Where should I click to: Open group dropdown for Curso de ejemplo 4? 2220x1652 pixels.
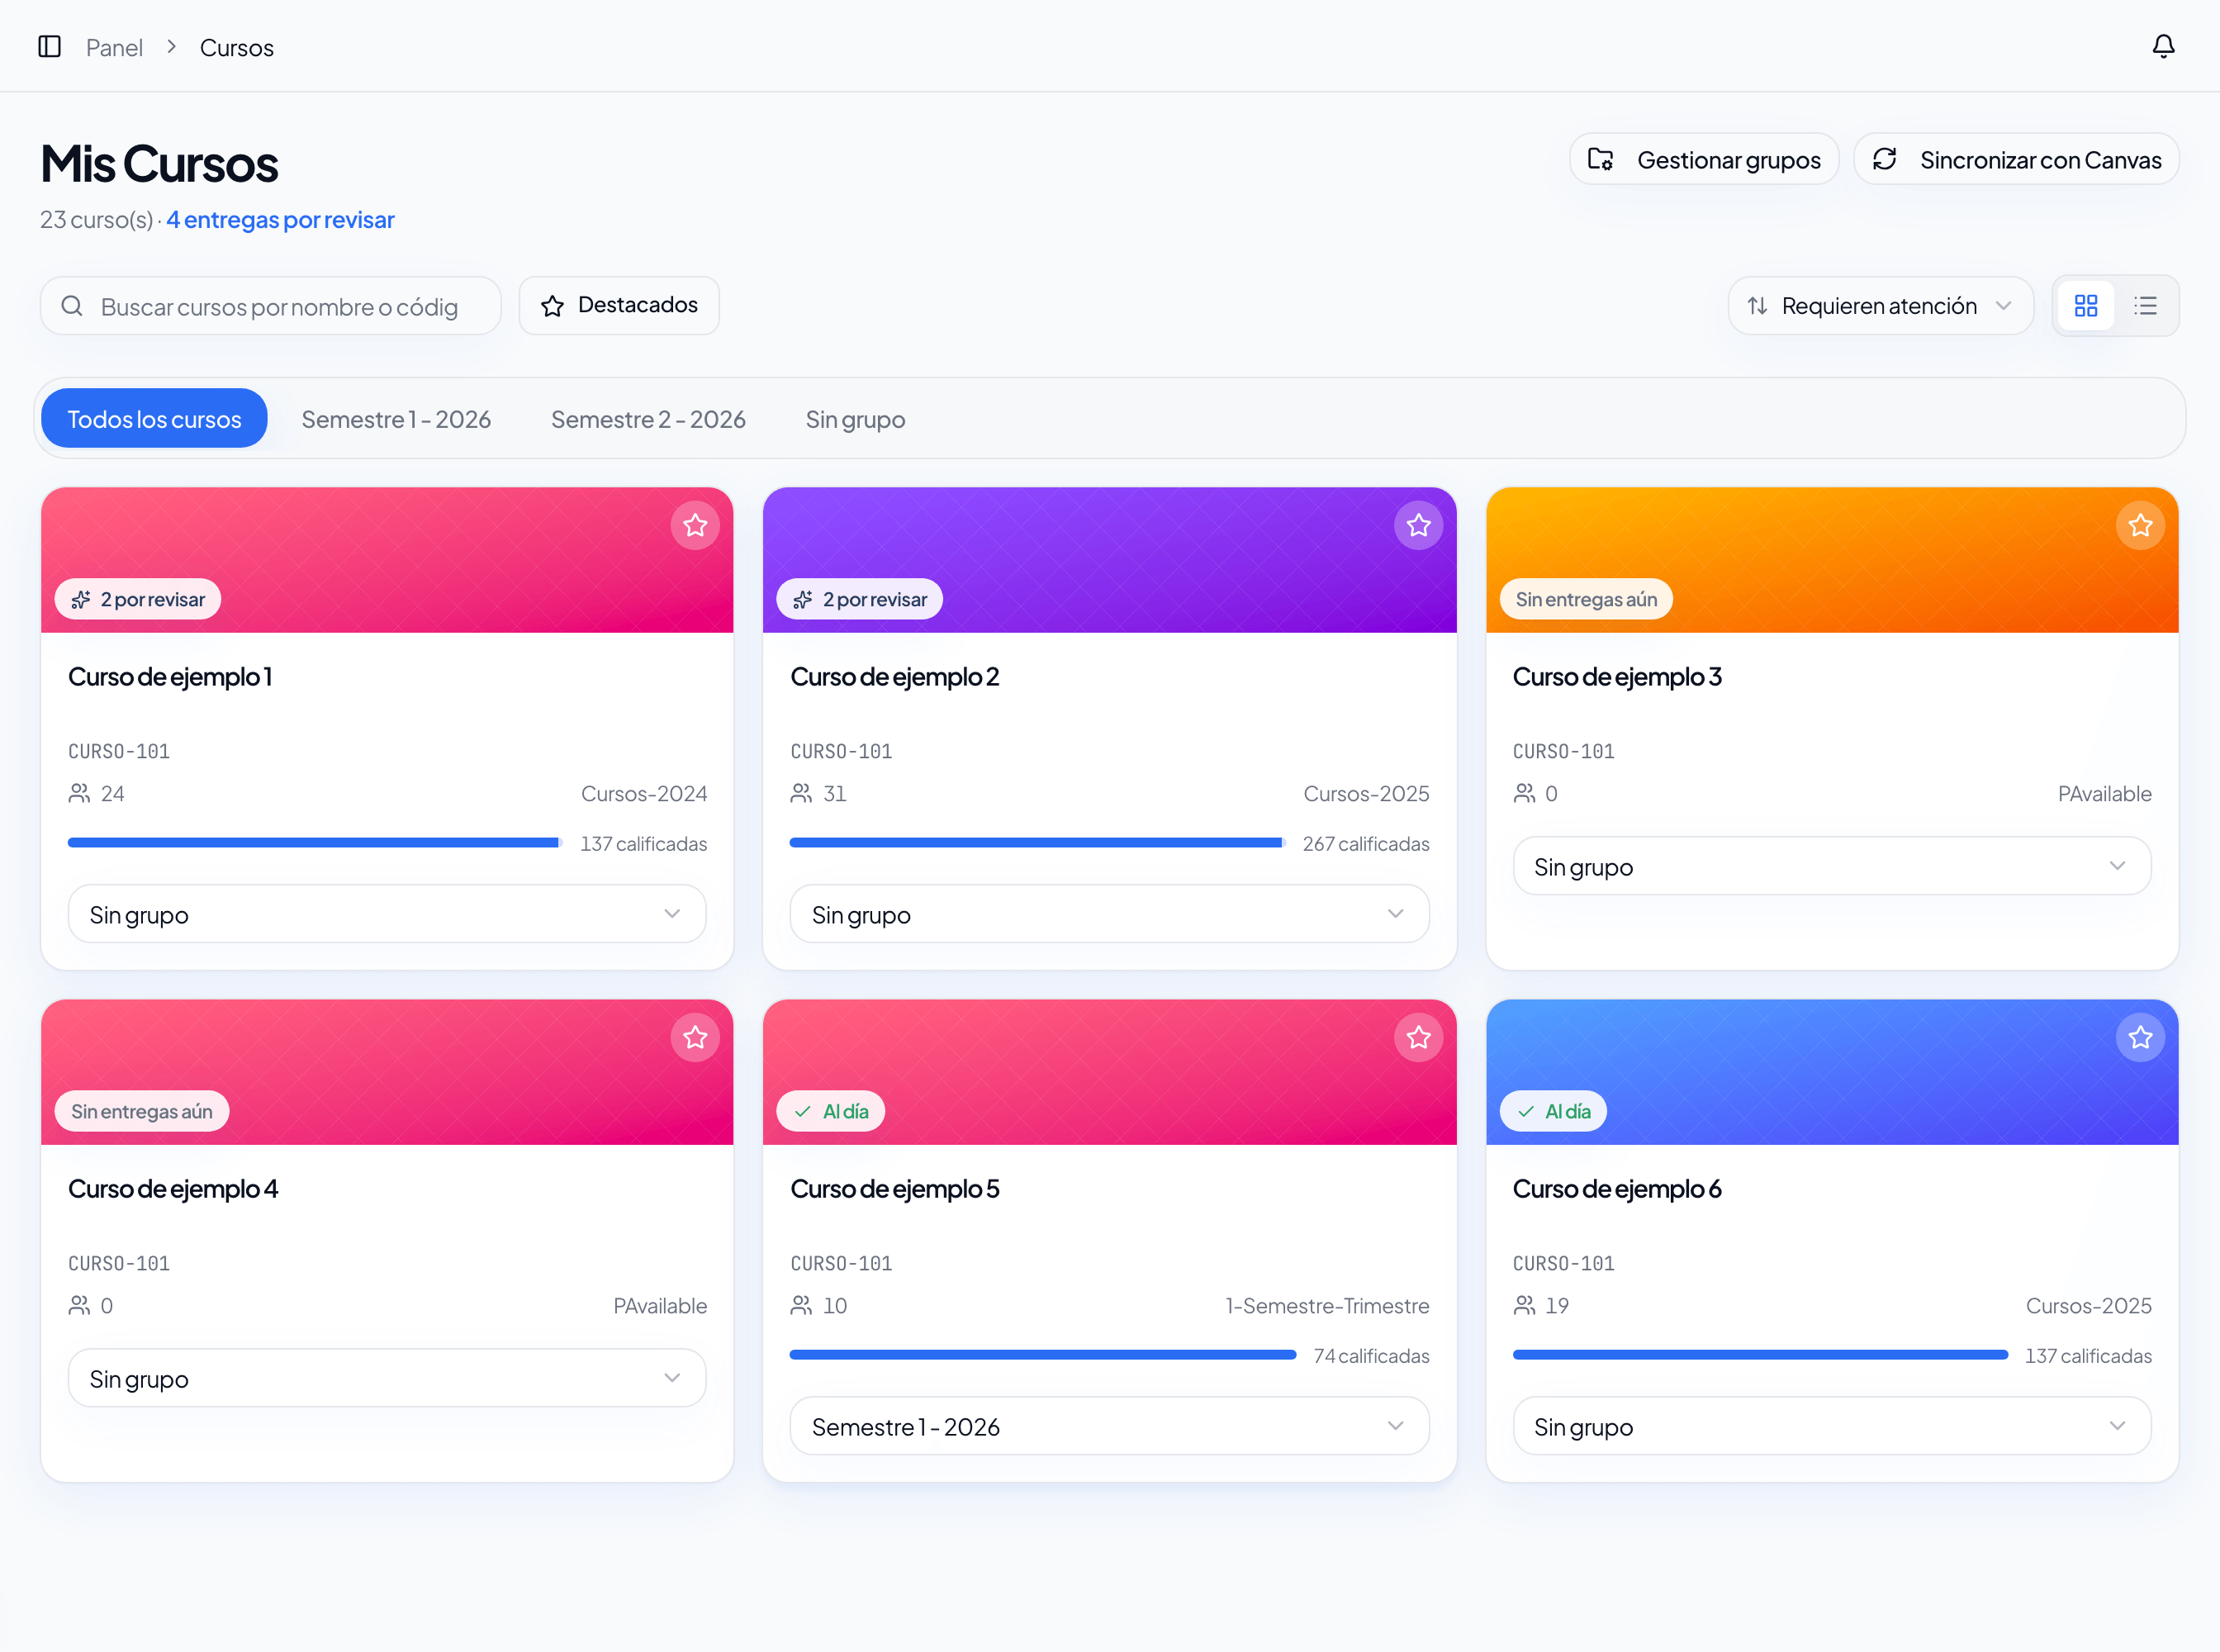point(387,1378)
